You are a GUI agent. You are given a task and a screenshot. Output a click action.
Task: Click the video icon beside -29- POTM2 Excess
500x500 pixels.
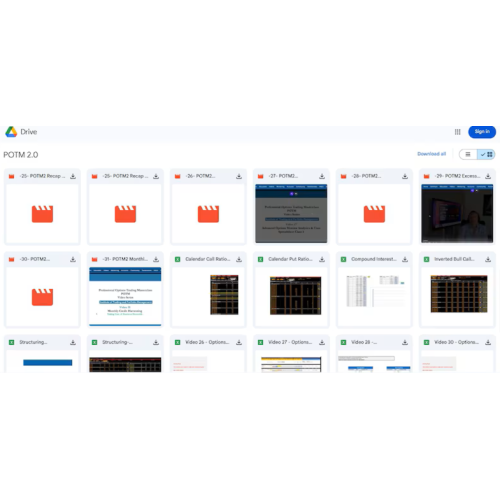(427, 176)
